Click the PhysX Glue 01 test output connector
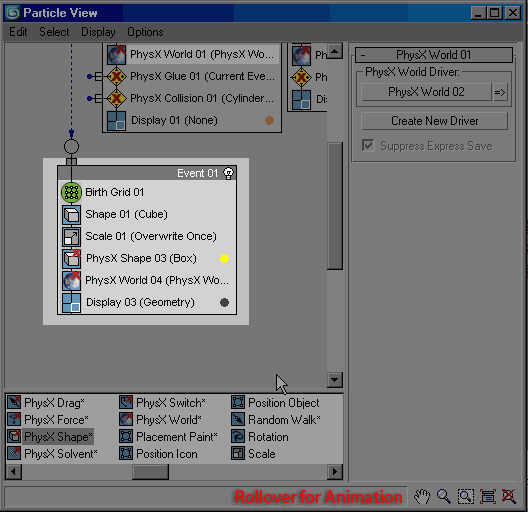The image size is (528, 512). 89,76
